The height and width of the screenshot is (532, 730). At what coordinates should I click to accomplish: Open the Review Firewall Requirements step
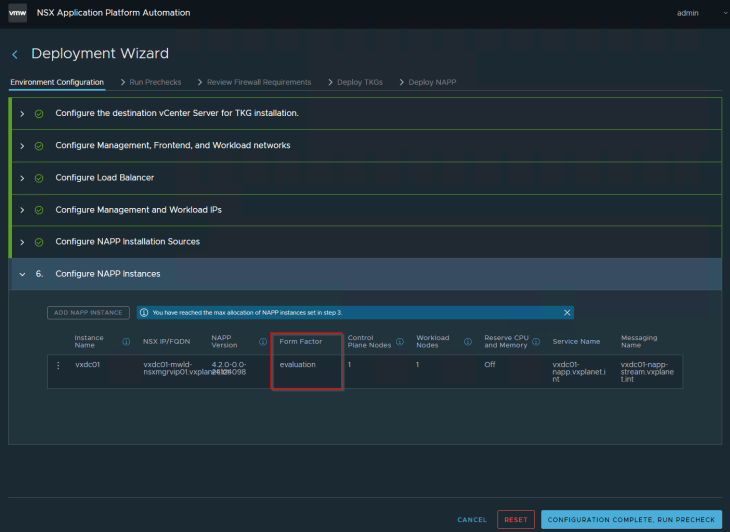tap(258, 82)
